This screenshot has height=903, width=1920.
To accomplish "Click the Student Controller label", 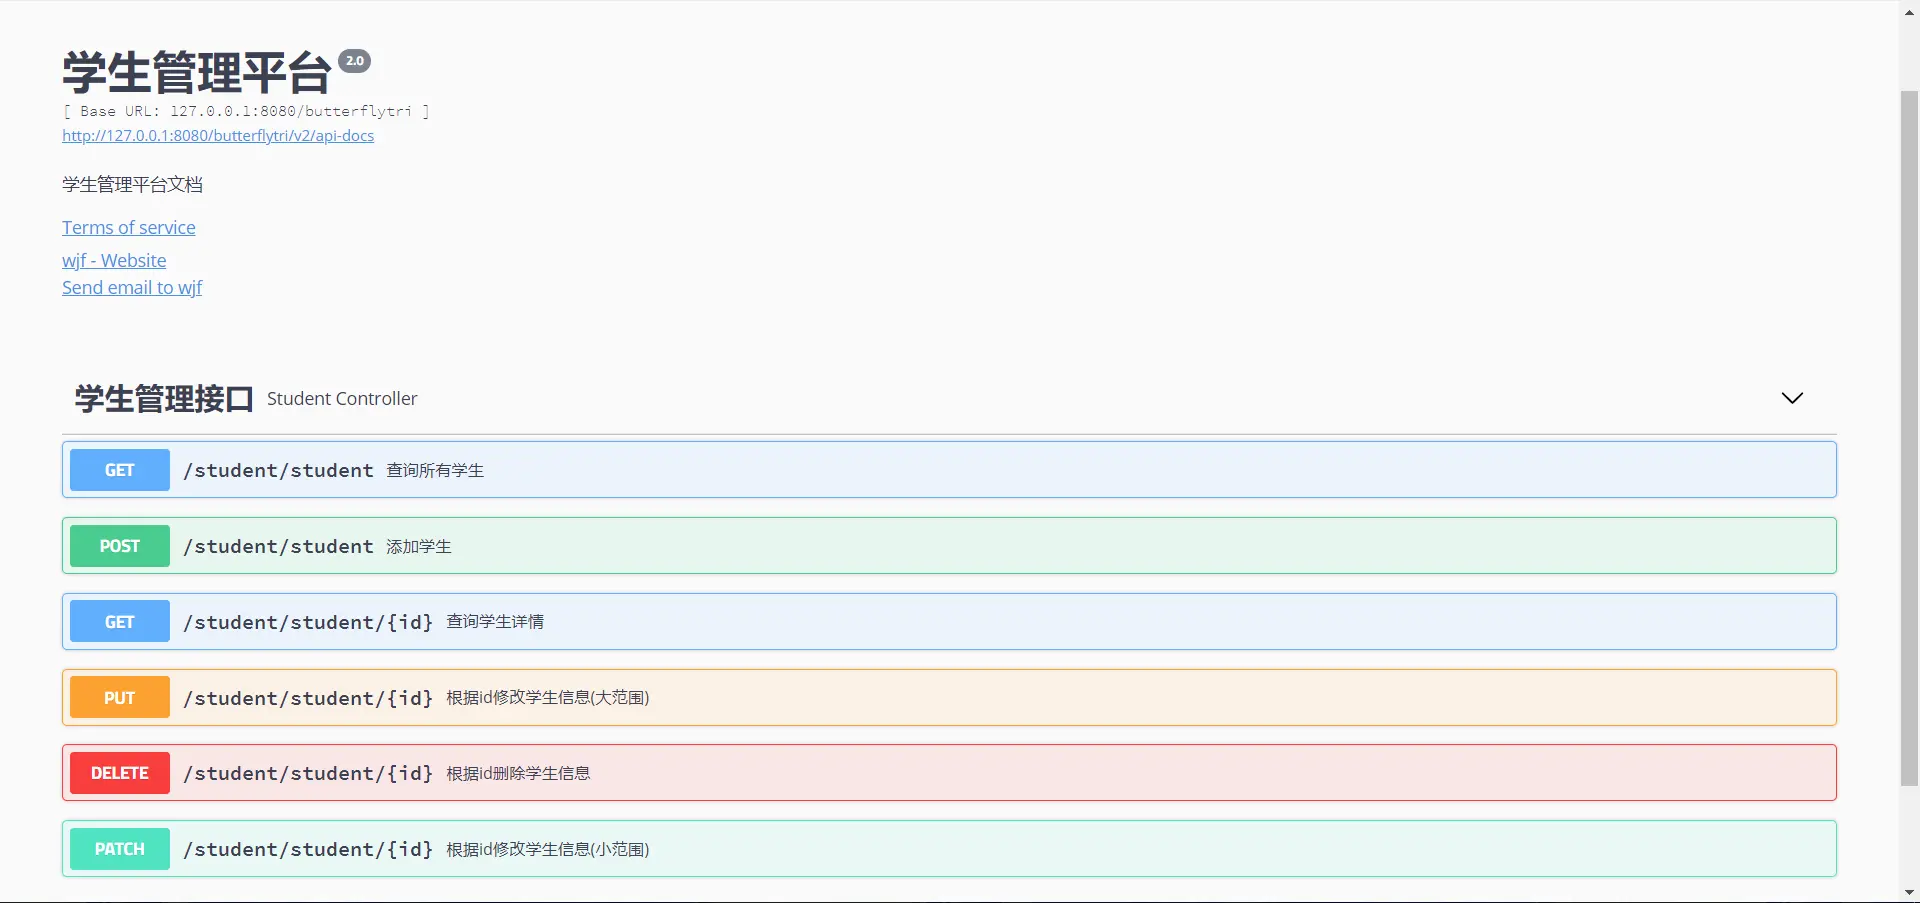I will point(342,398).
